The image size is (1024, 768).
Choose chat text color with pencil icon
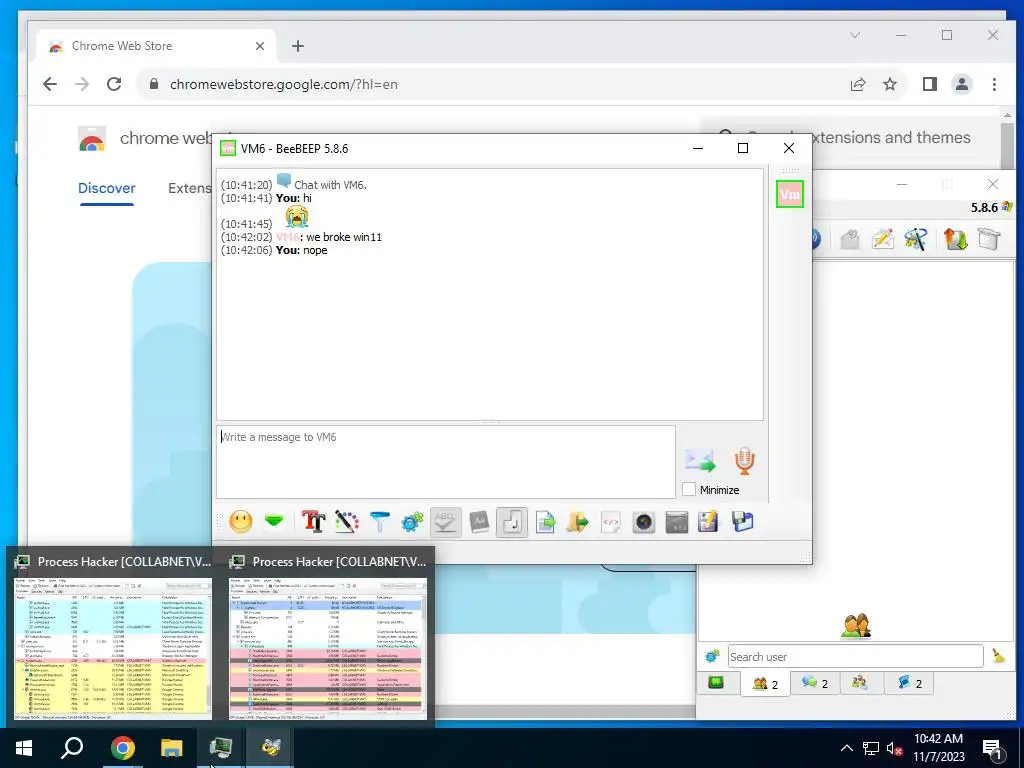(347, 522)
